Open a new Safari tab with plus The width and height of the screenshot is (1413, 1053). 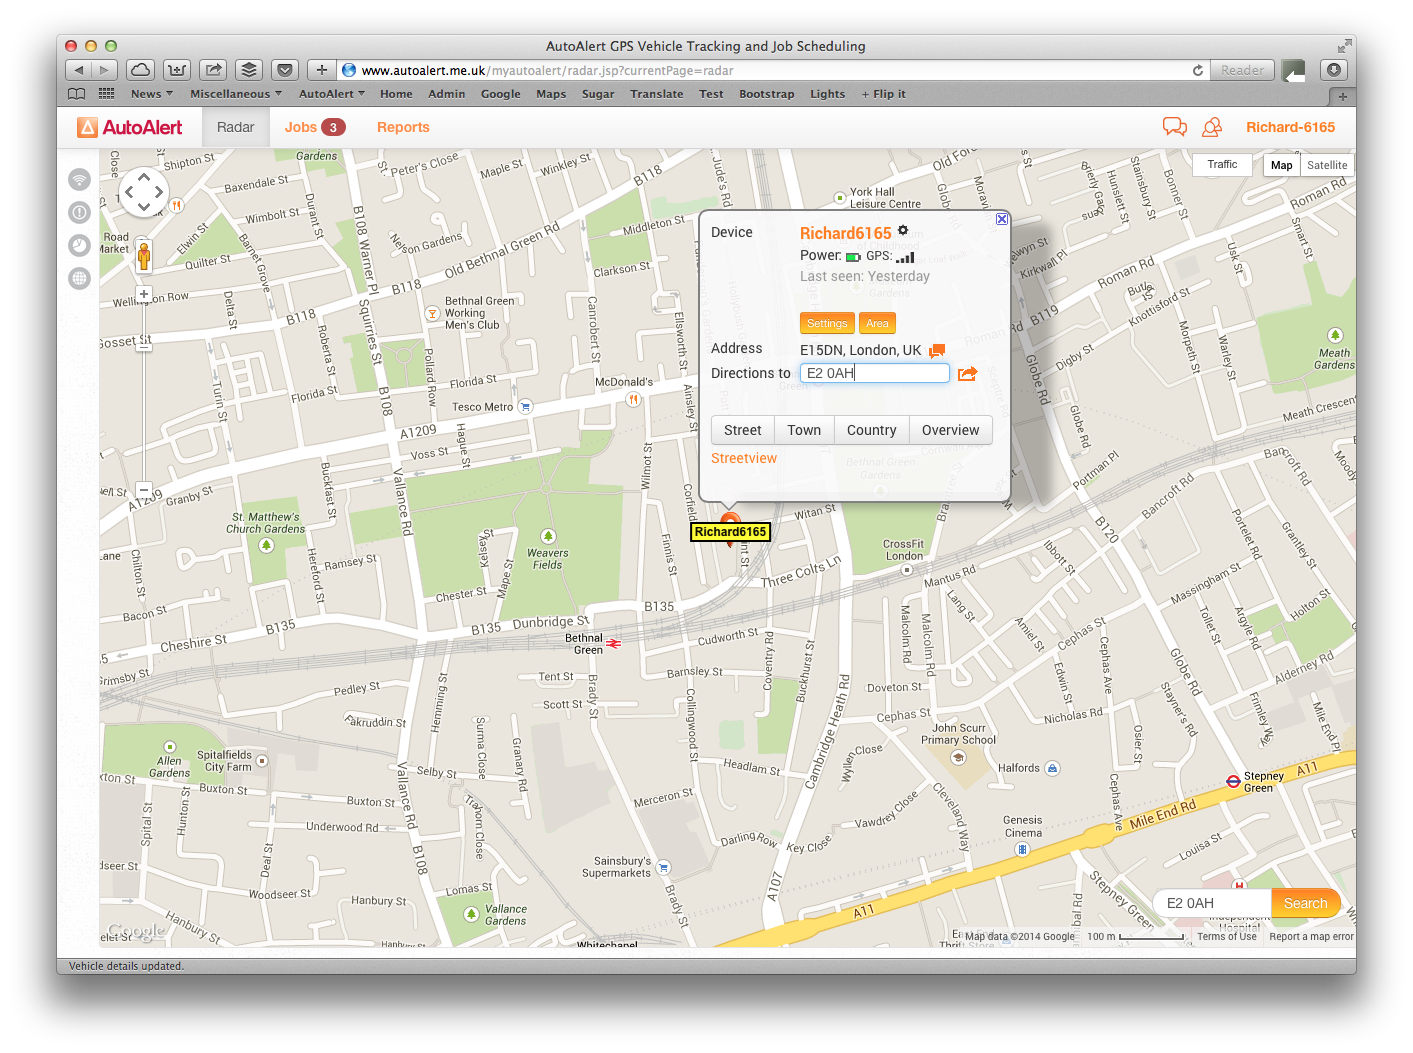[x=1342, y=96]
